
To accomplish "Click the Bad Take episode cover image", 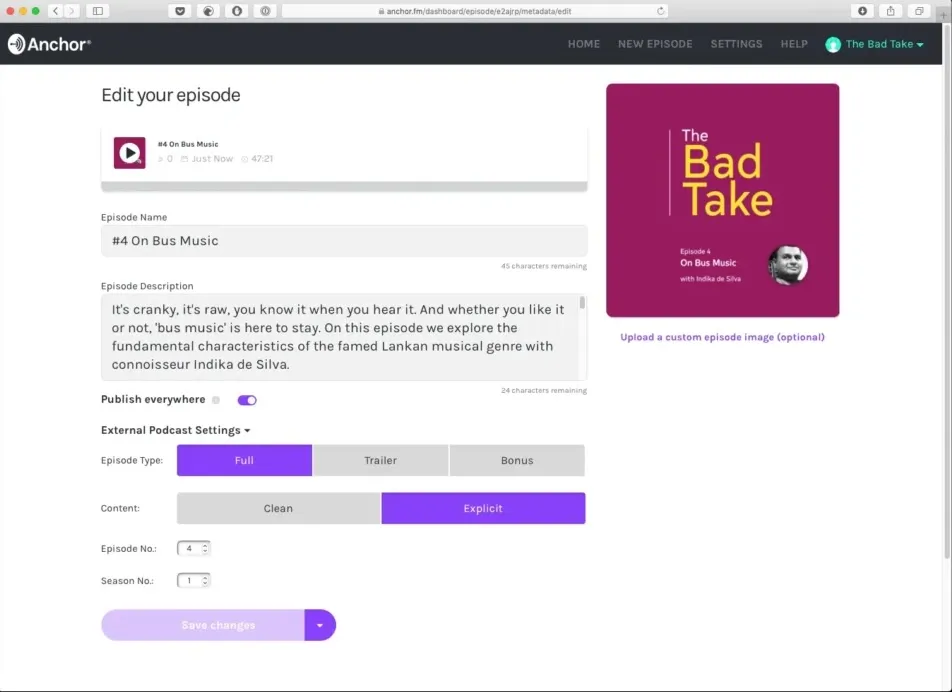I will (x=722, y=200).
